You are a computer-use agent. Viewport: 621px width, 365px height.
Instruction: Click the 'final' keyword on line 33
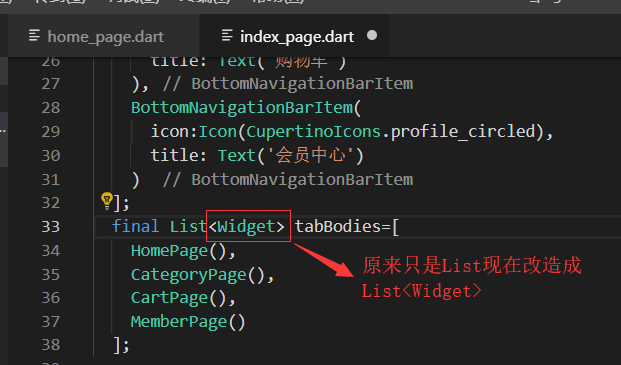[x=135, y=226]
